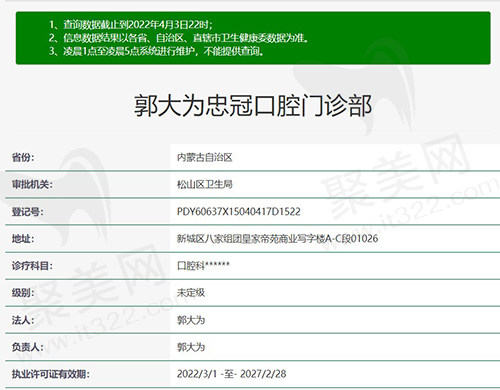Click the 诊疗科目 label

32,266
